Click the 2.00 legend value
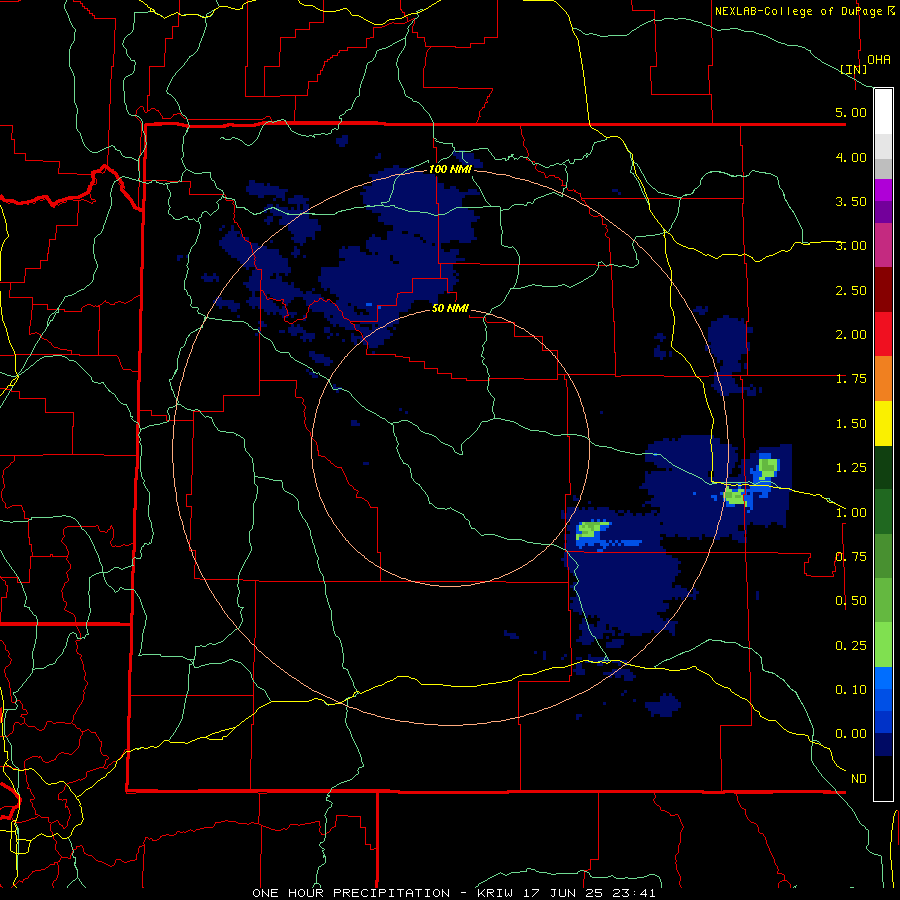The height and width of the screenshot is (900, 900). point(851,335)
